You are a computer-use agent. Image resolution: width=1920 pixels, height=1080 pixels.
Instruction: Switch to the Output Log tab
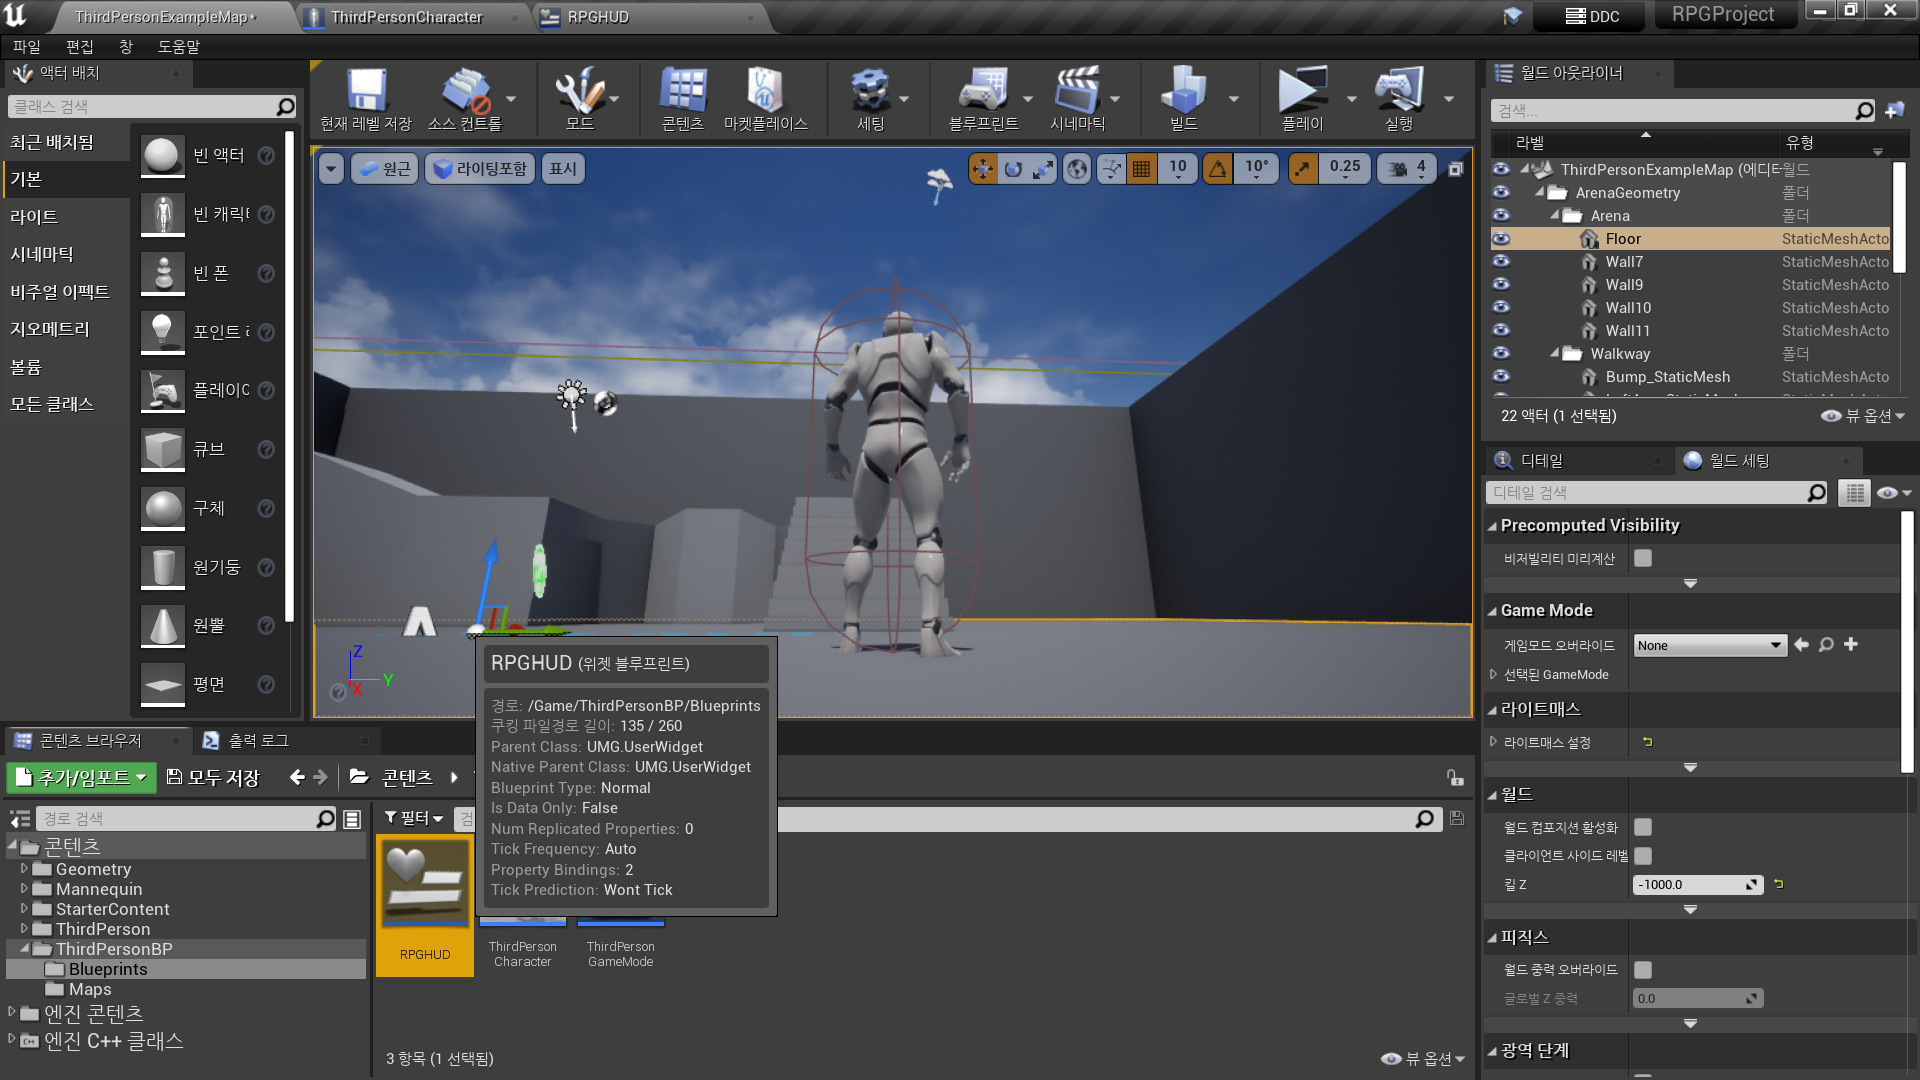click(258, 741)
